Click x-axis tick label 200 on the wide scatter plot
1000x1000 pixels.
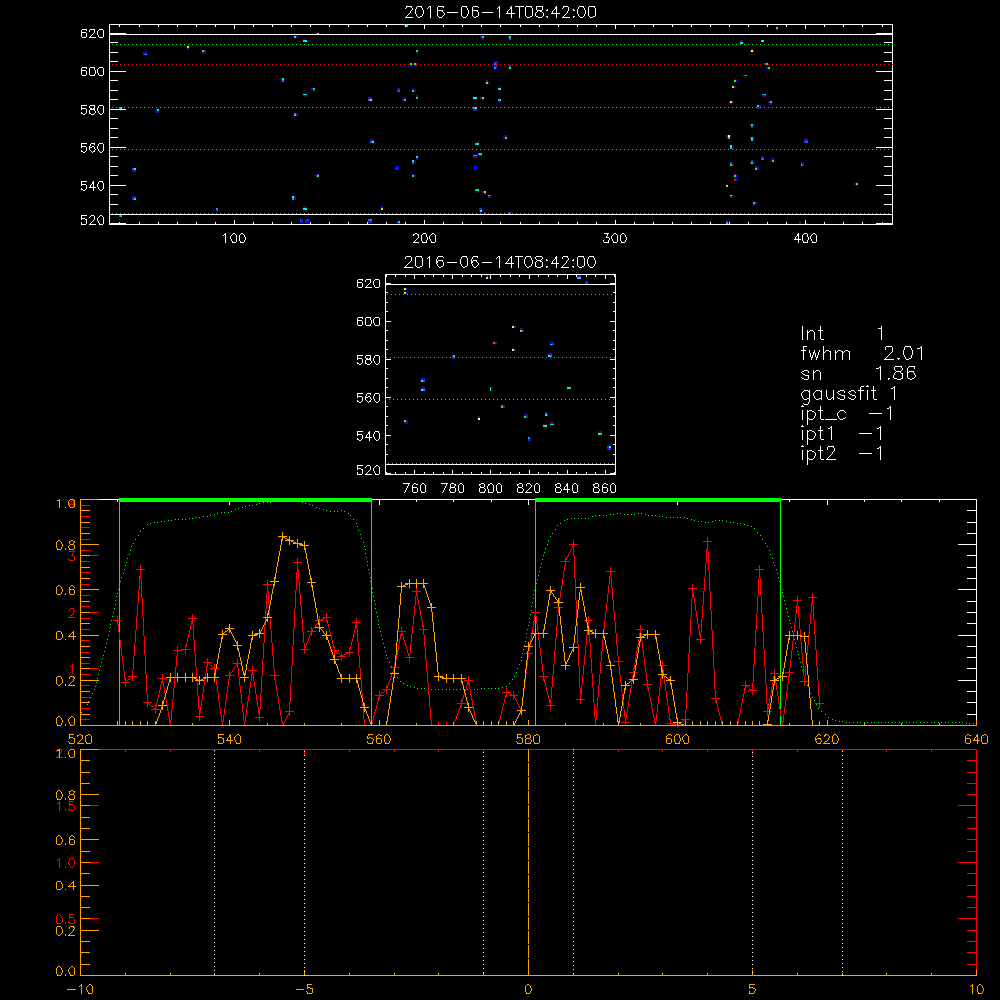424,239
